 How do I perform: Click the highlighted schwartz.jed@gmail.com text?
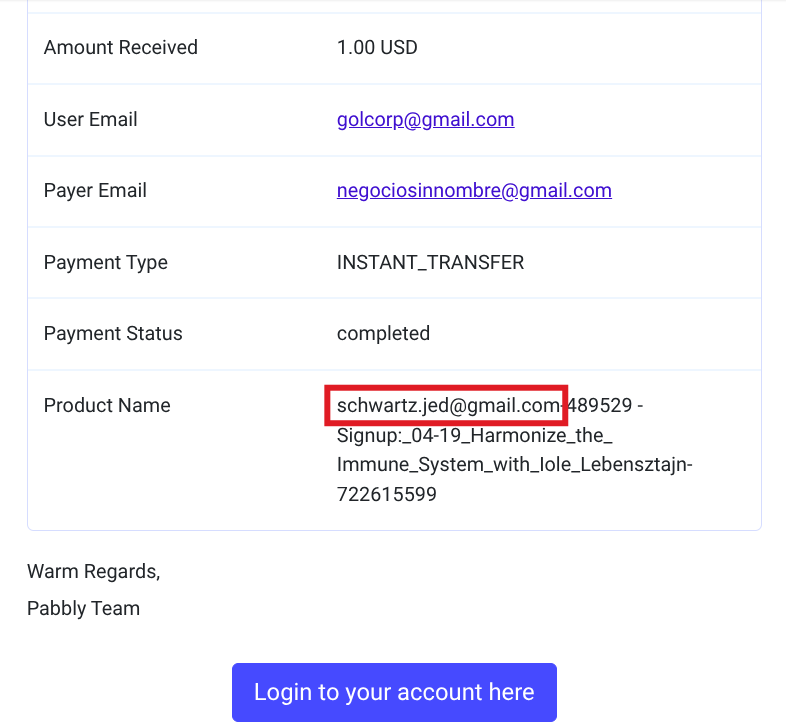click(447, 406)
